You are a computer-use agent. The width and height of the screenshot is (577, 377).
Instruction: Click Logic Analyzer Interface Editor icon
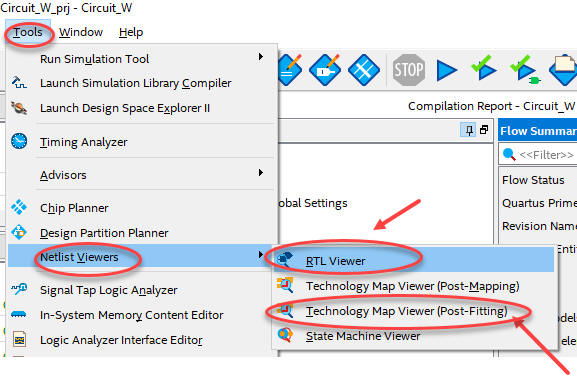19,339
